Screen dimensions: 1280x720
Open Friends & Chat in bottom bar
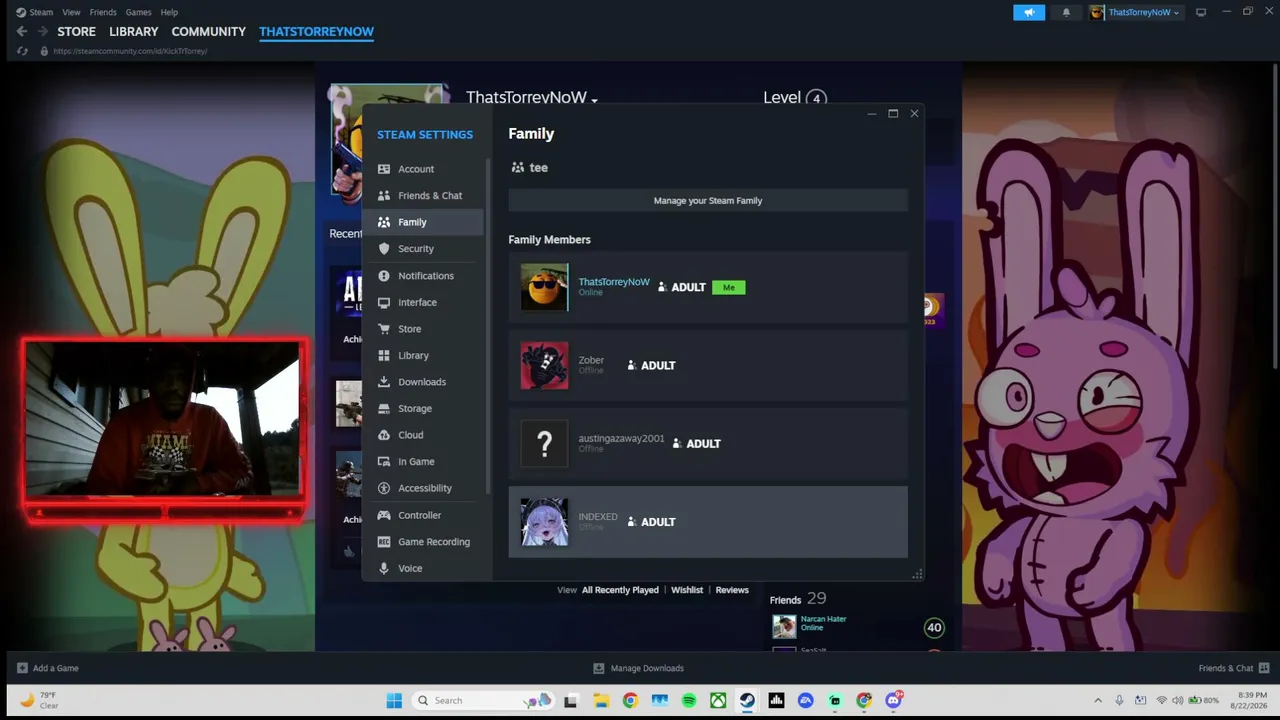click(x=1234, y=668)
